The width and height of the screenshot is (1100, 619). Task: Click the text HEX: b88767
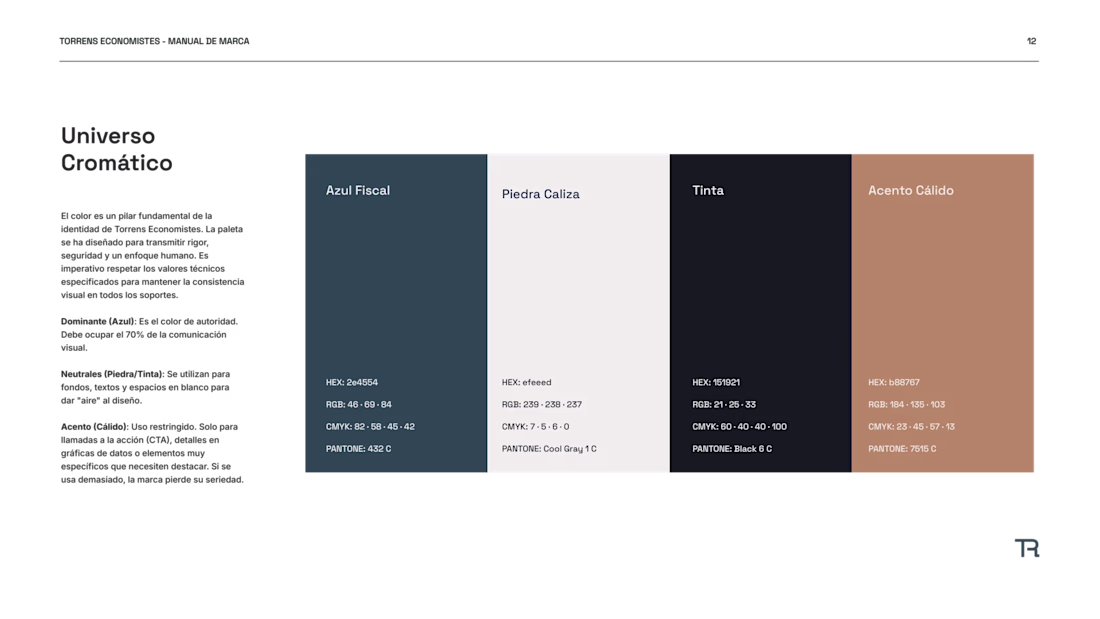[x=894, y=382]
